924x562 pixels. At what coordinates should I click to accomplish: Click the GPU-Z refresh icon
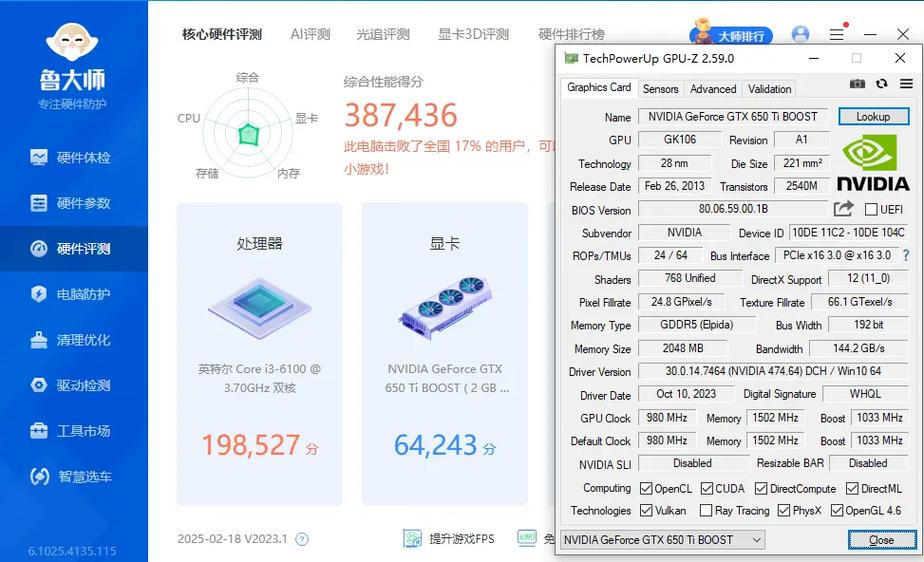[x=881, y=85]
